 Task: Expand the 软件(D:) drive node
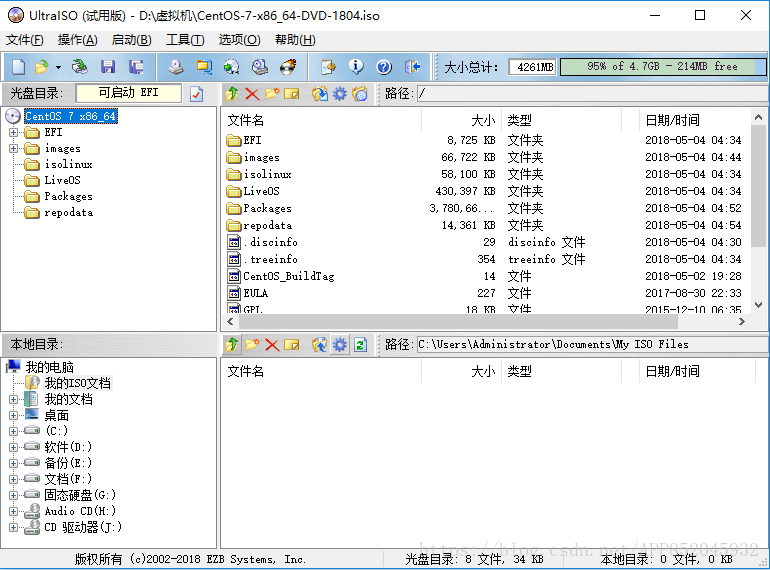coord(13,447)
